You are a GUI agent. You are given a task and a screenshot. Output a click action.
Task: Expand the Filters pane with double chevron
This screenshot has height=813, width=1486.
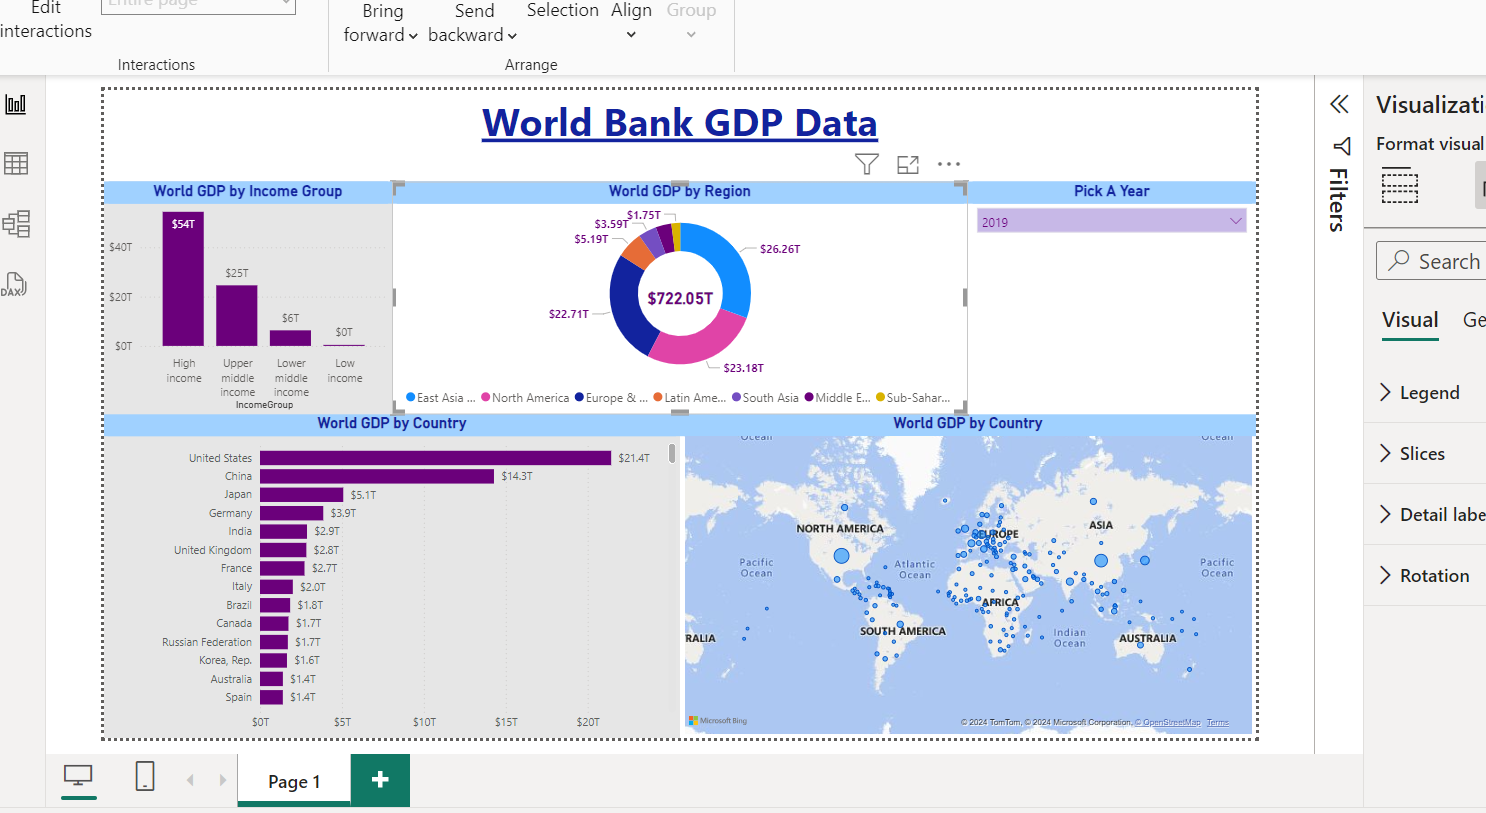point(1339,104)
